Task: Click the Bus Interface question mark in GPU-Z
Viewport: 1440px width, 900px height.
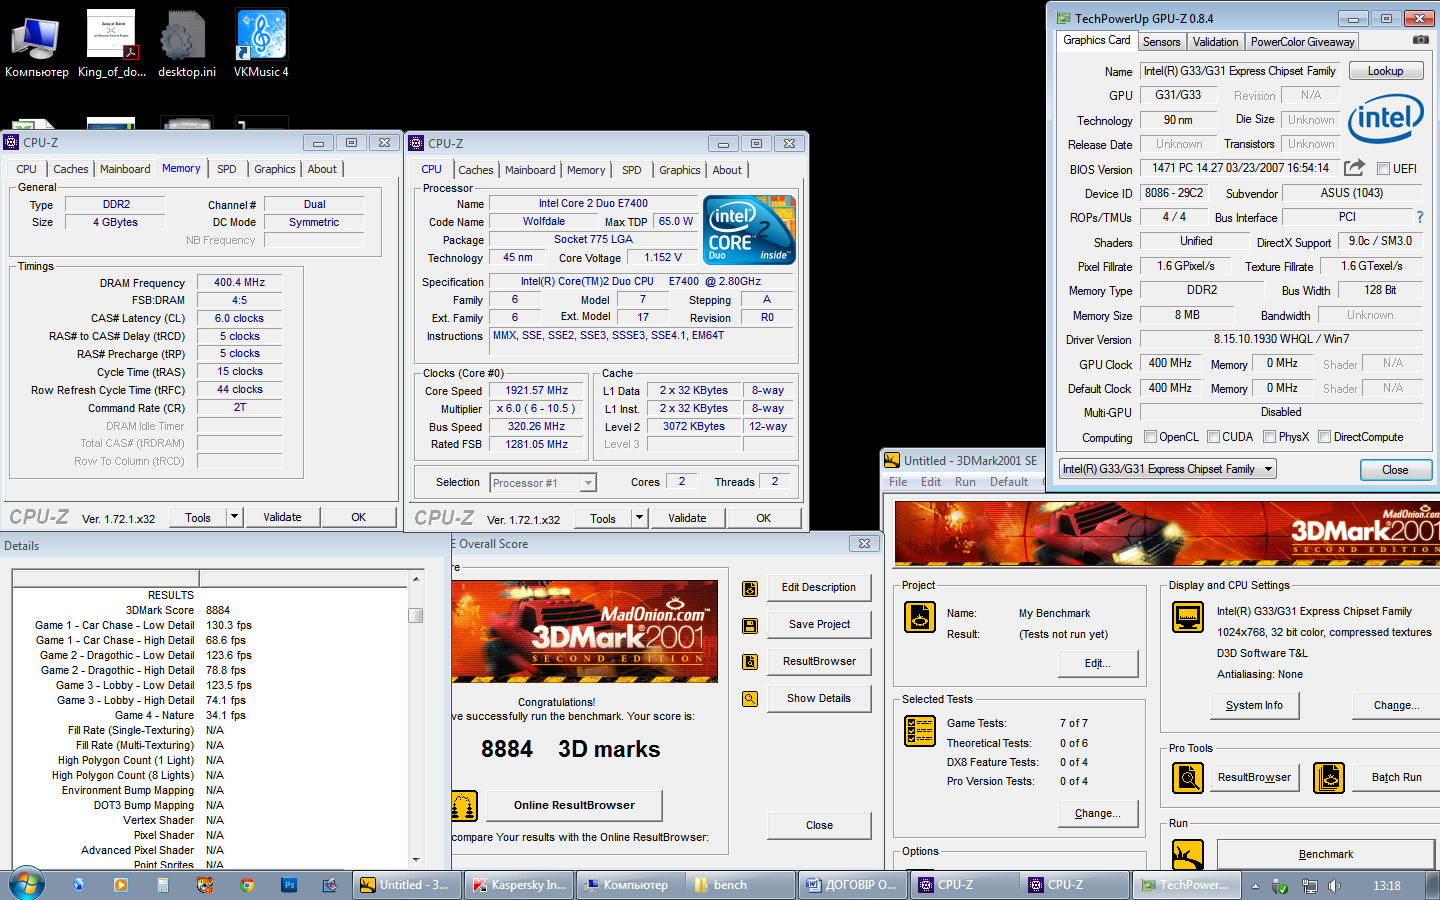Action: 1419,217
